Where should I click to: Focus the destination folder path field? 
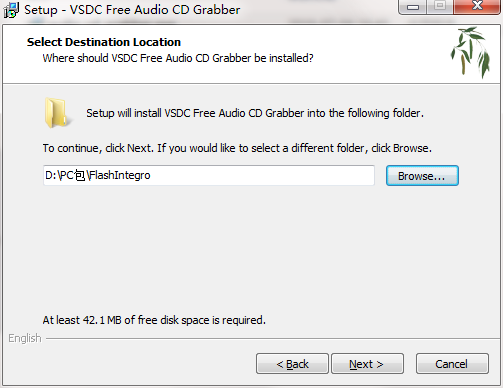click(209, 175)
